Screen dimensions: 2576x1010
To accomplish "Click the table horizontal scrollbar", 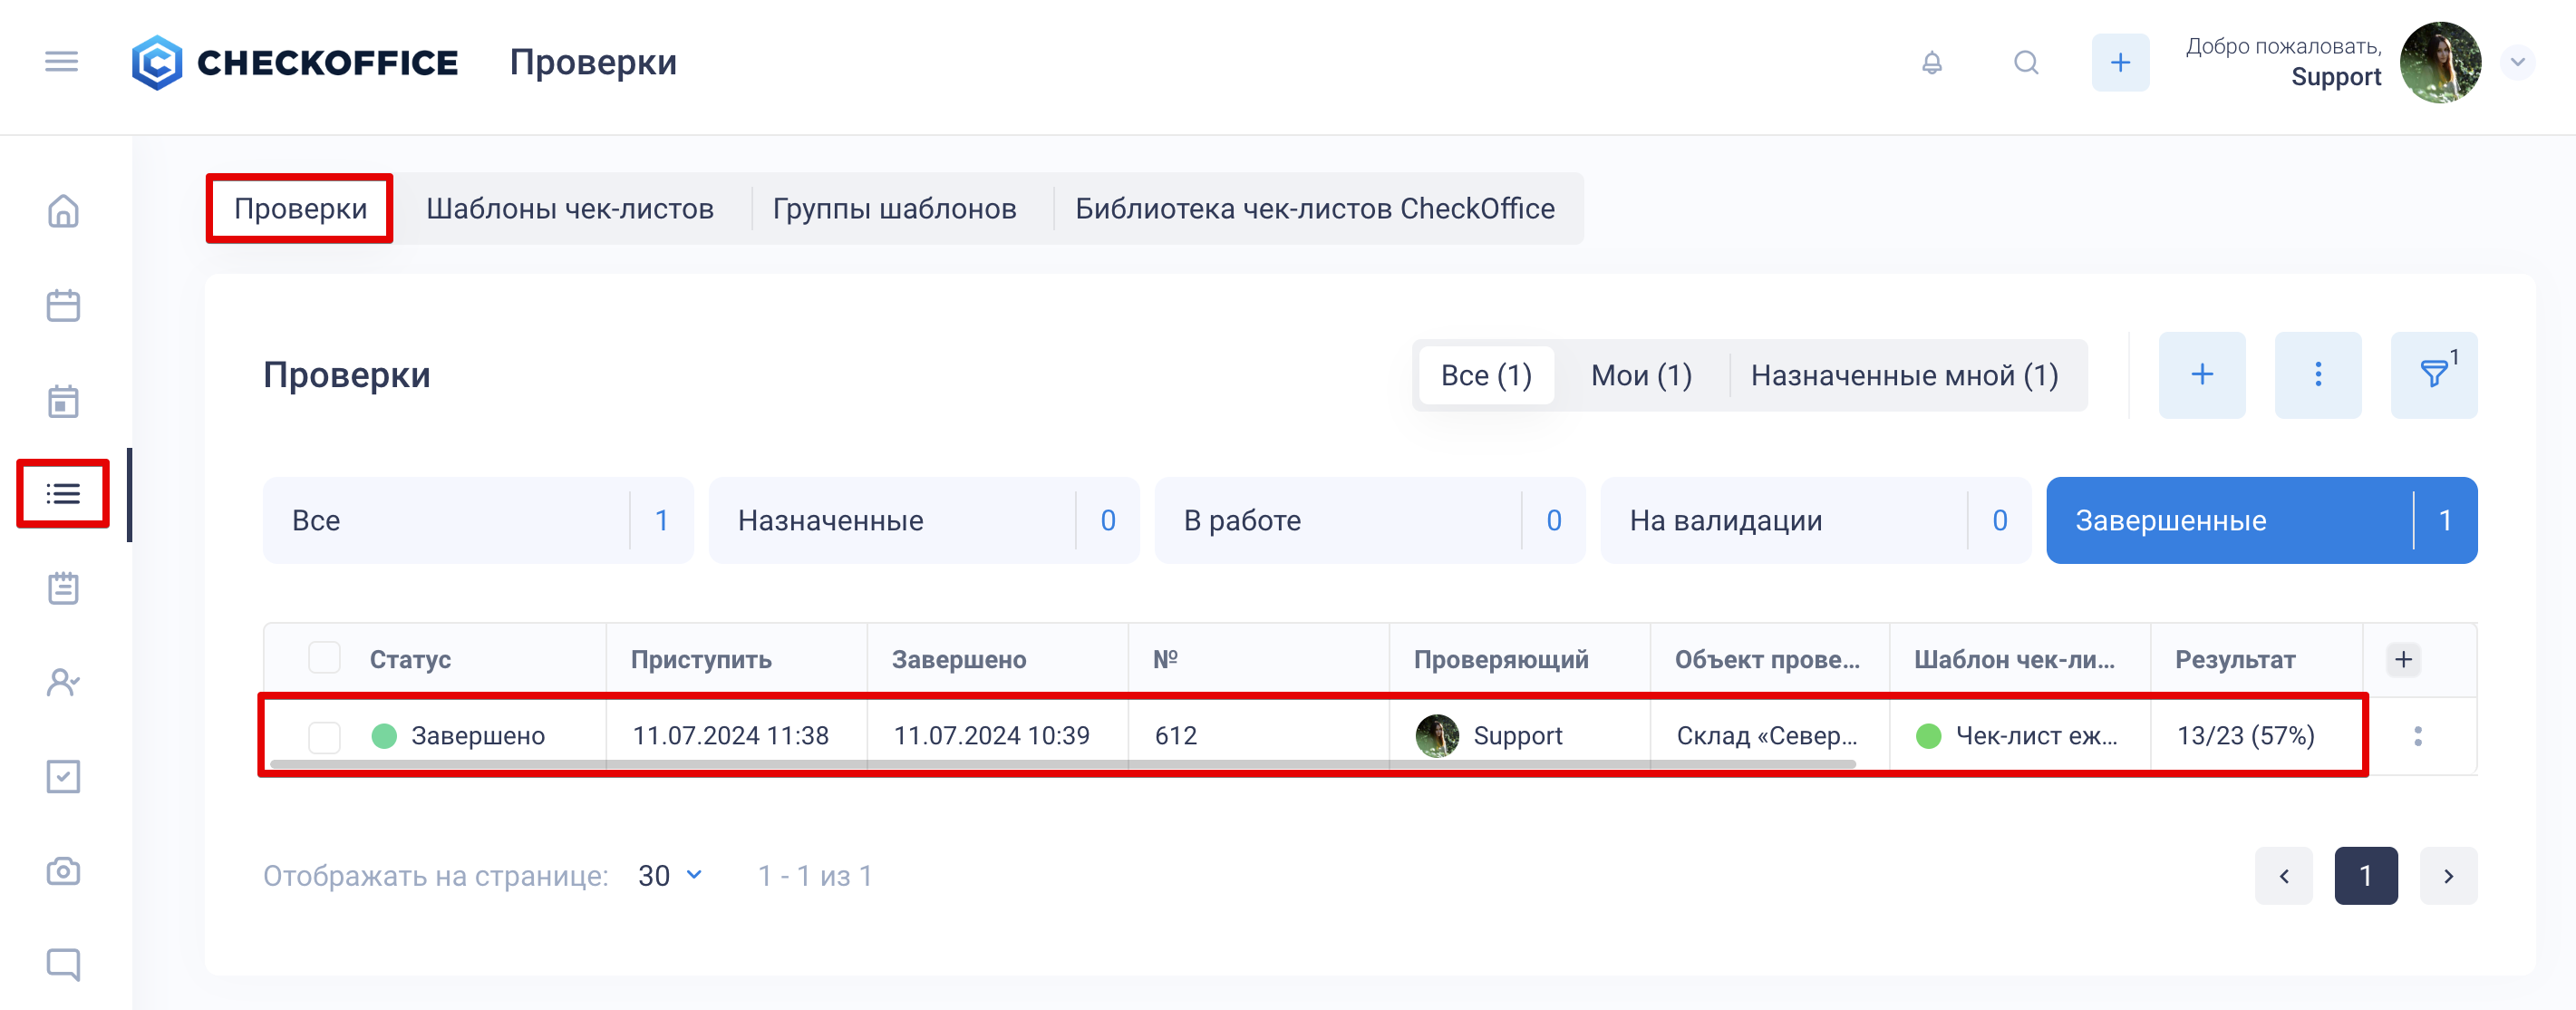I will coord(1062,764).
